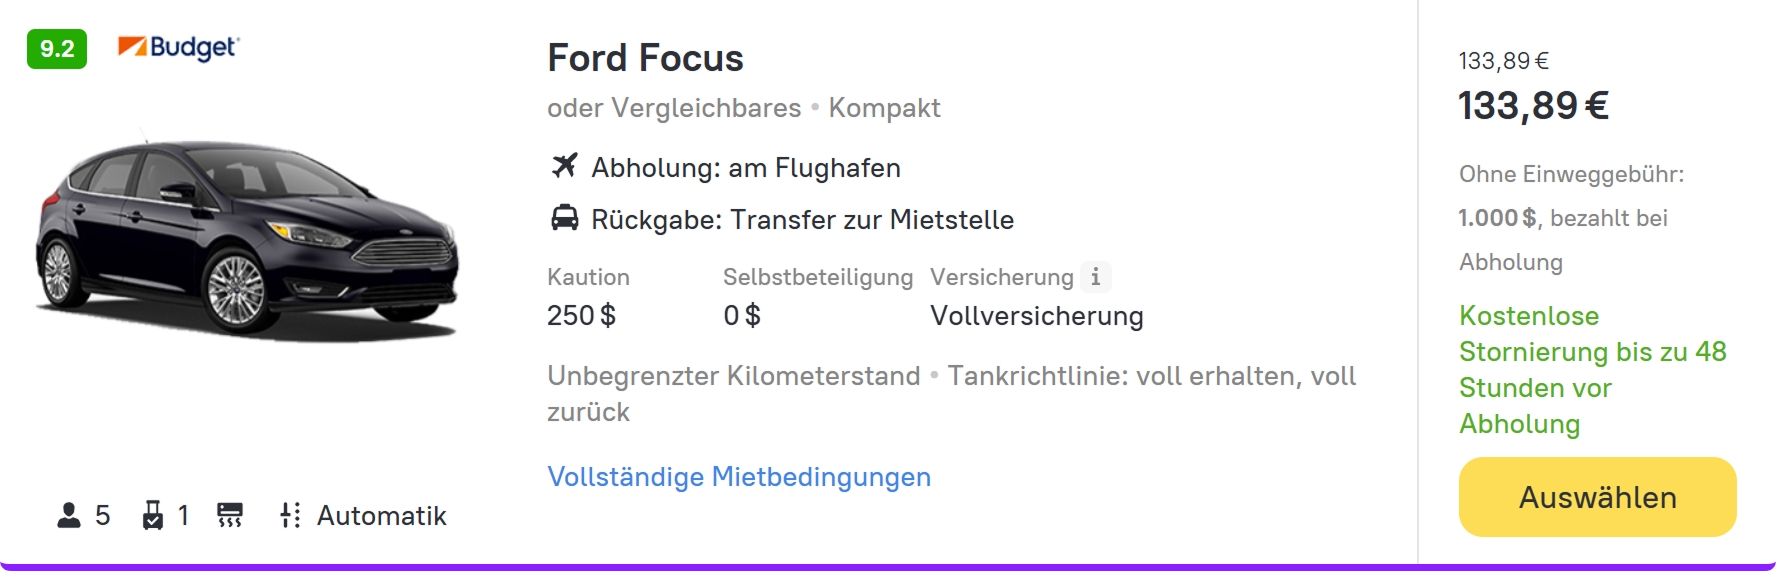Viewport: 1776px width, 571px height.
Task: Click the Automatik transmission label
Action: (x=381, y=516)
